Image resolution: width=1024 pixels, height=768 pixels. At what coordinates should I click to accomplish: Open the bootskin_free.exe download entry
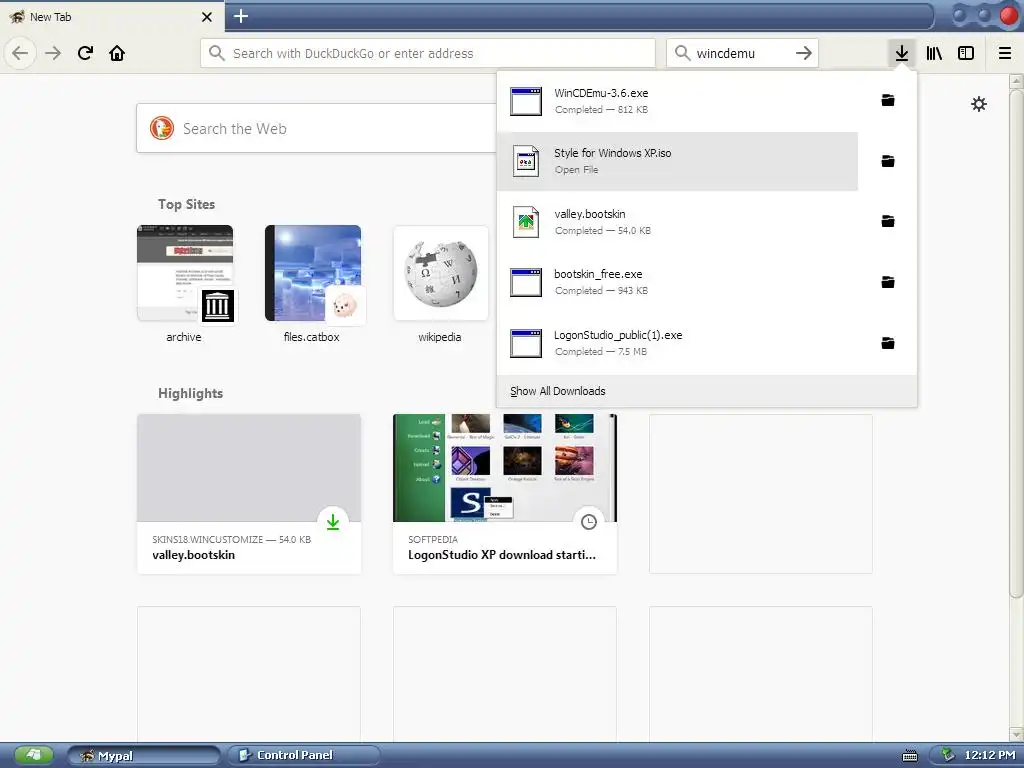click(x=677, y=283)
